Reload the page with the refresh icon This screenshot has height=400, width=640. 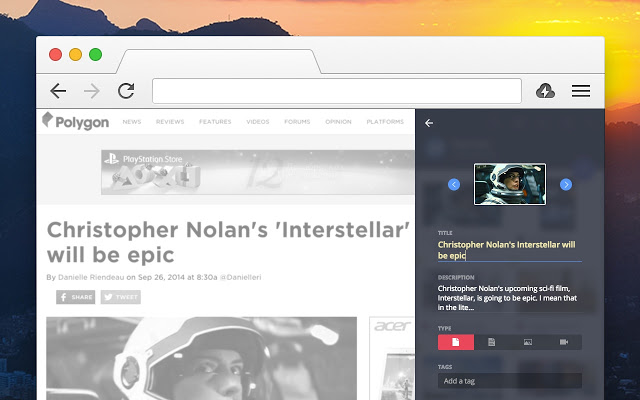pyautogui.click(x=126, y=91)
